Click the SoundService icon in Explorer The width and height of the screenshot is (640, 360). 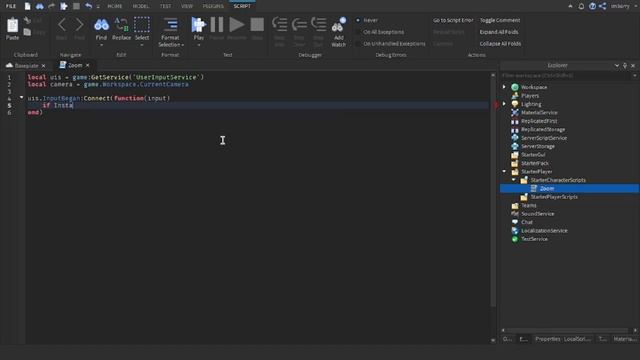(x=515, y=213)
